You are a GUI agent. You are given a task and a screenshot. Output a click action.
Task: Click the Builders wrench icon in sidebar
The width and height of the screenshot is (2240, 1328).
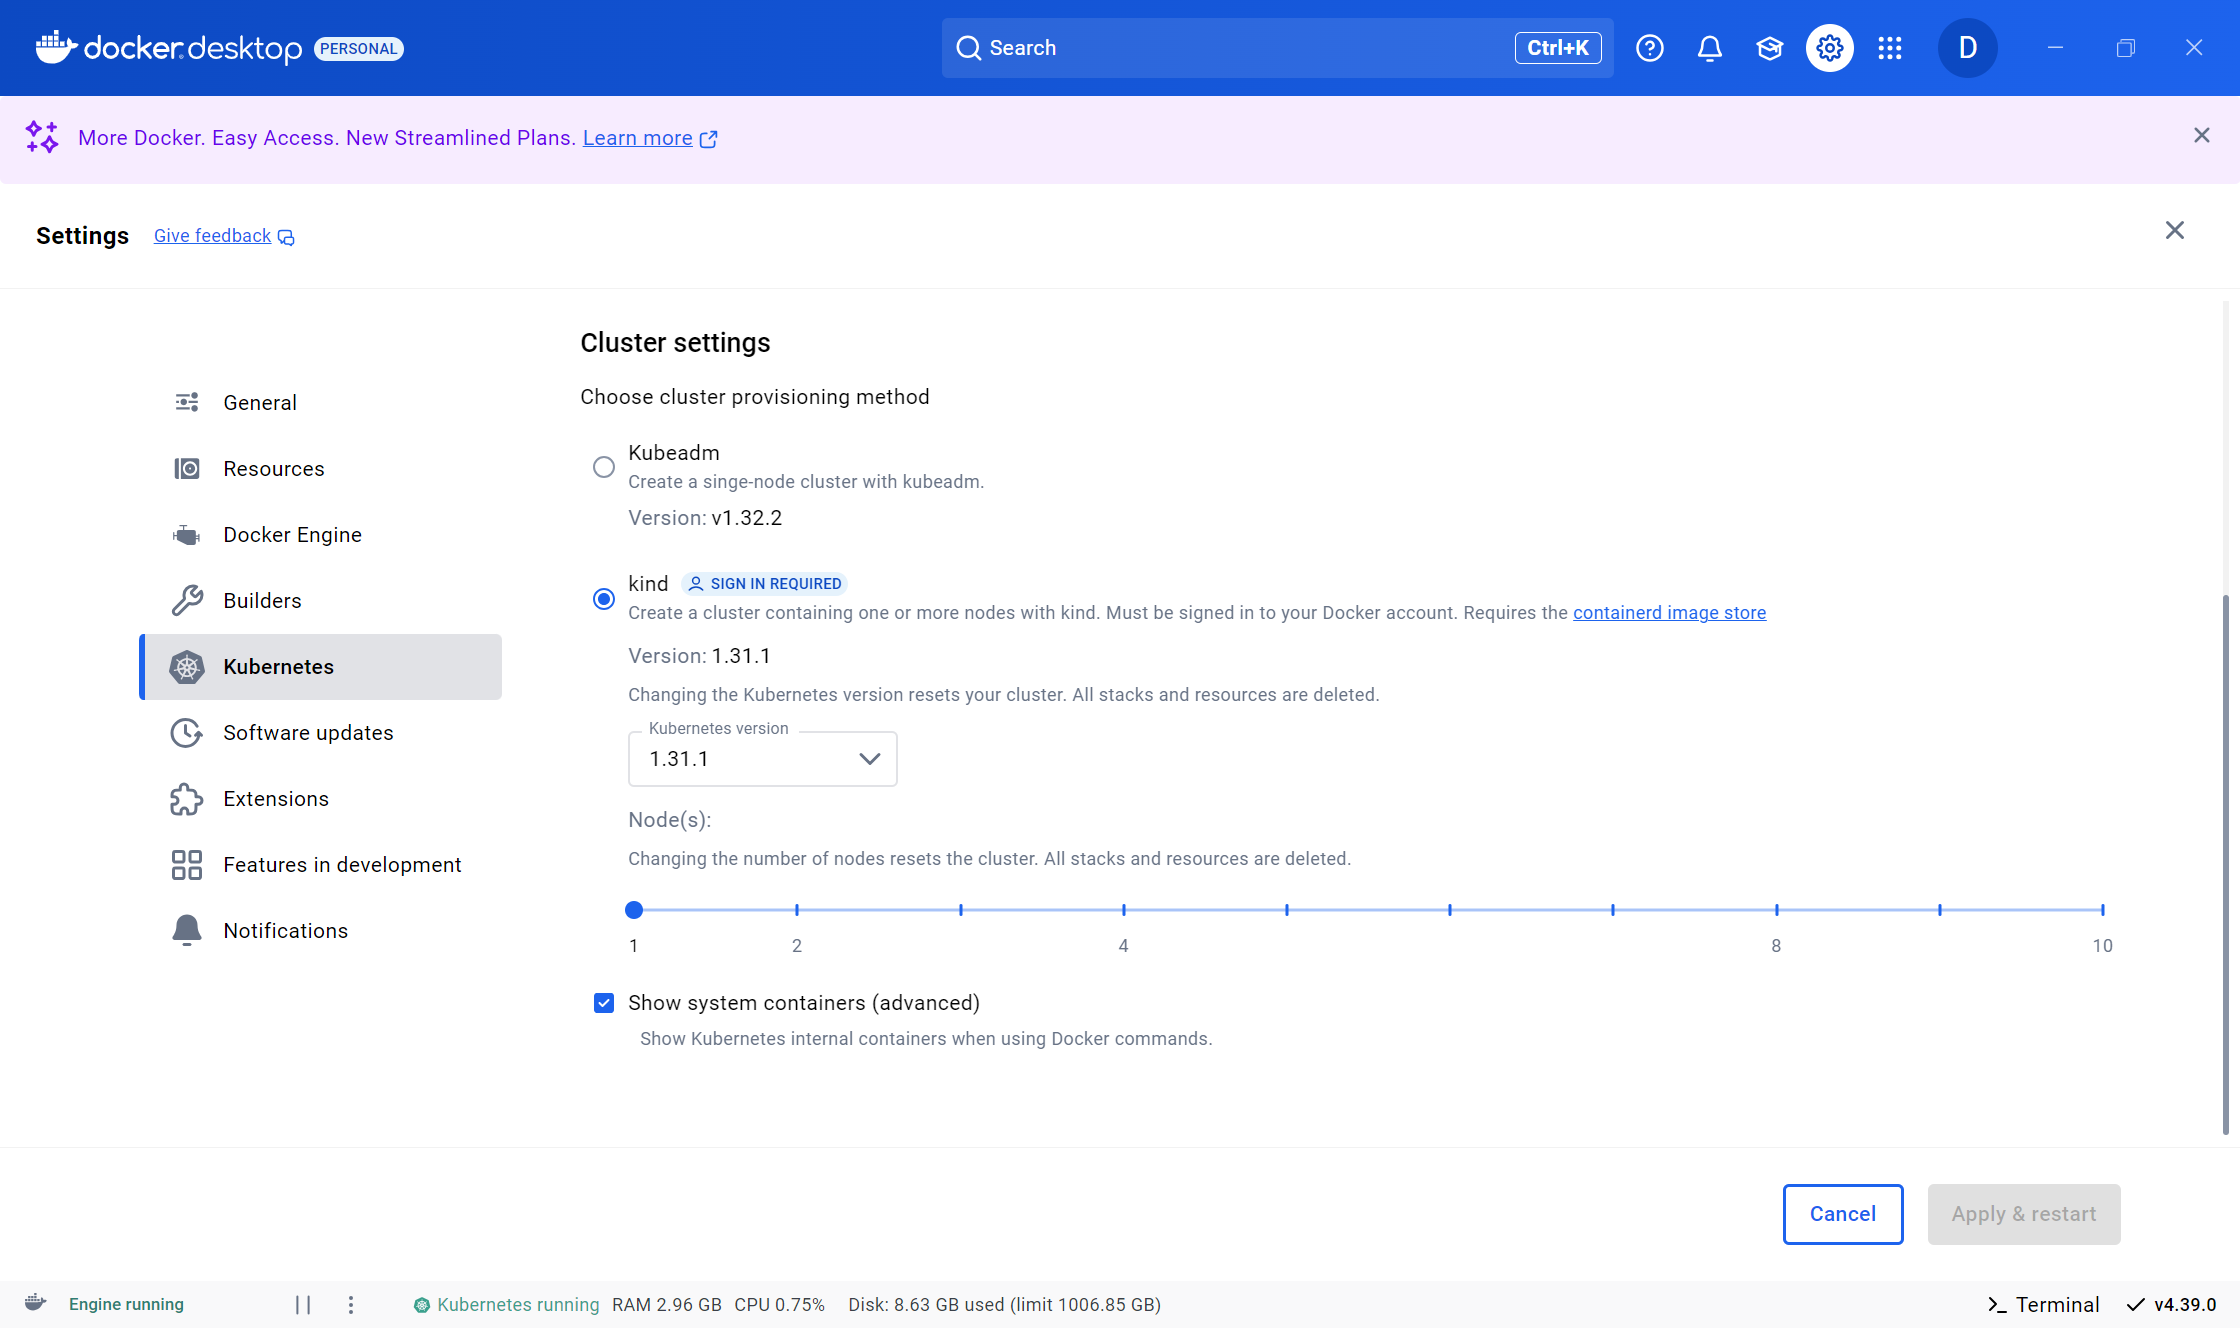187,600
